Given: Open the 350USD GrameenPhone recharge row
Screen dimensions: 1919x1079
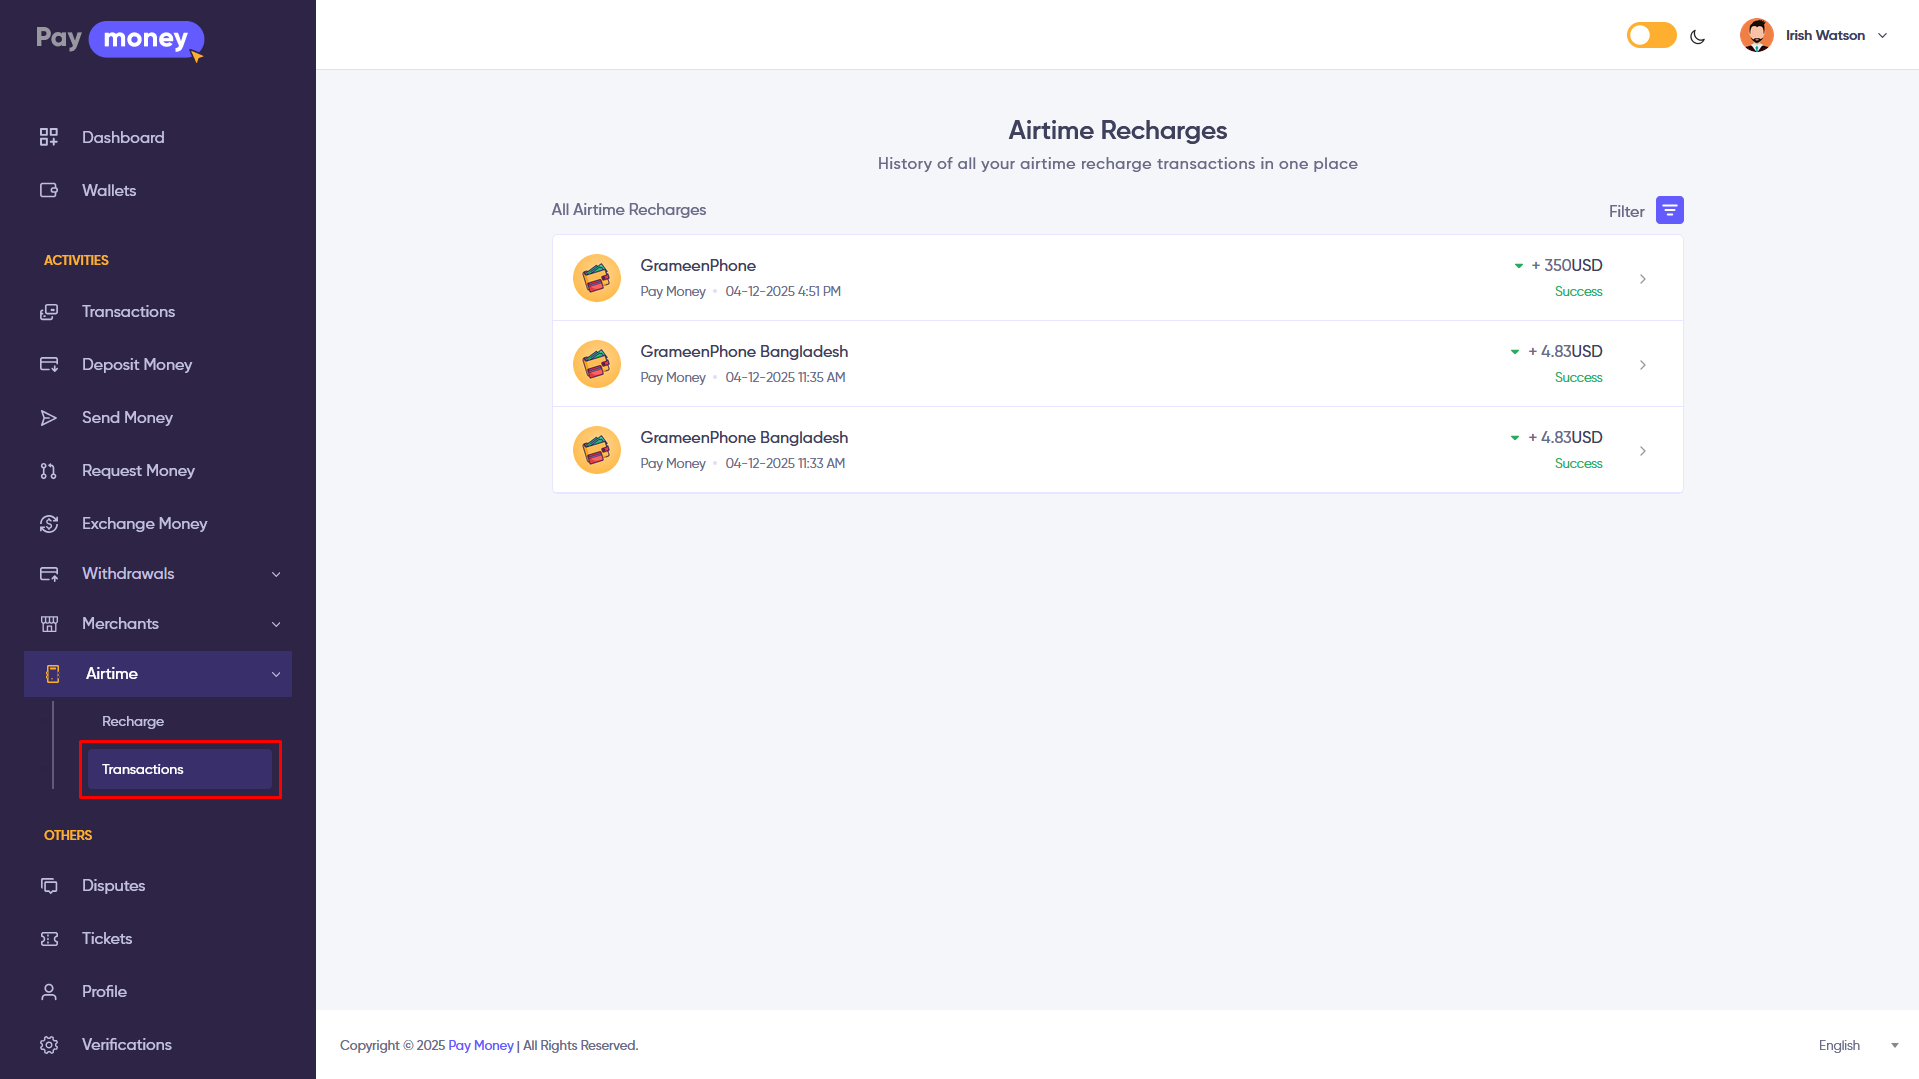Looking at the screenshot, I should coord(1117,278).
